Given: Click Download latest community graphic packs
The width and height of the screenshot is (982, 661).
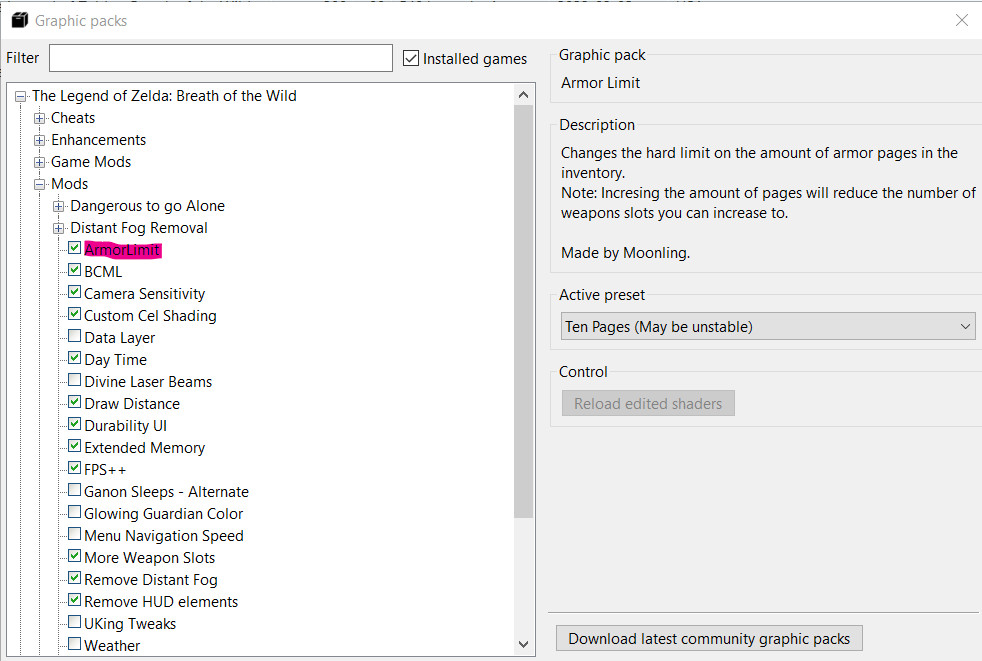Looking at the screenshot, I should click(x=708, y=638).
